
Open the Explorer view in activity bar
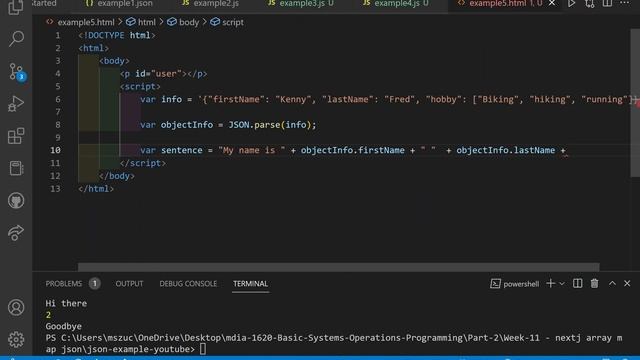coord(16,7)
